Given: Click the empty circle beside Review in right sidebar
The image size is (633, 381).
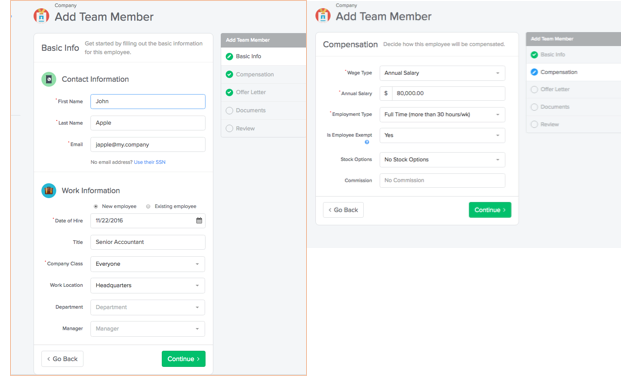Looking at the screenshot, I should (534, 124).
